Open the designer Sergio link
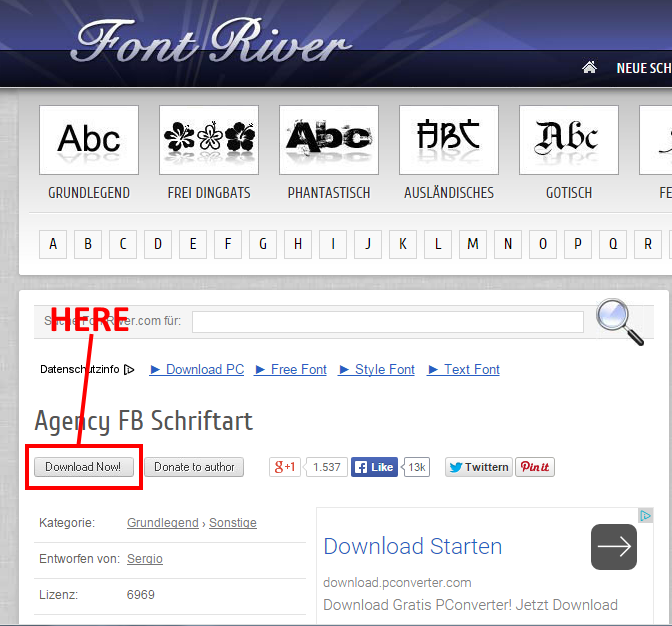 145,559
